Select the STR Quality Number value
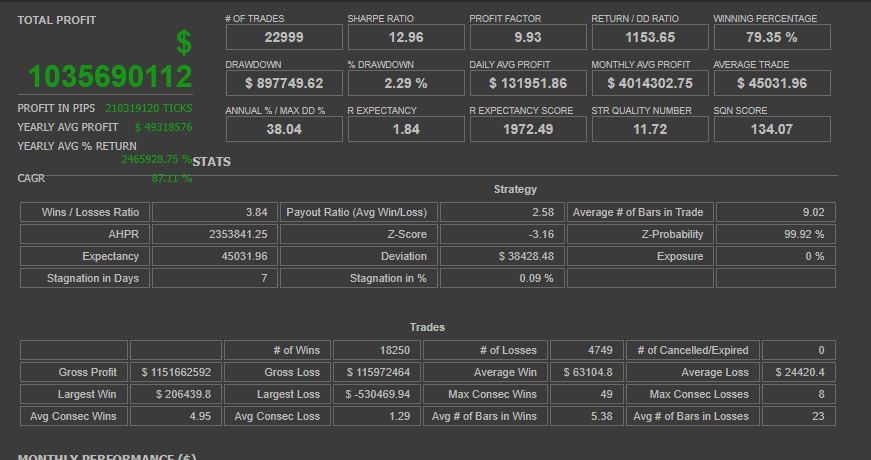The image size is (871, 460). (x=650, y=130)
